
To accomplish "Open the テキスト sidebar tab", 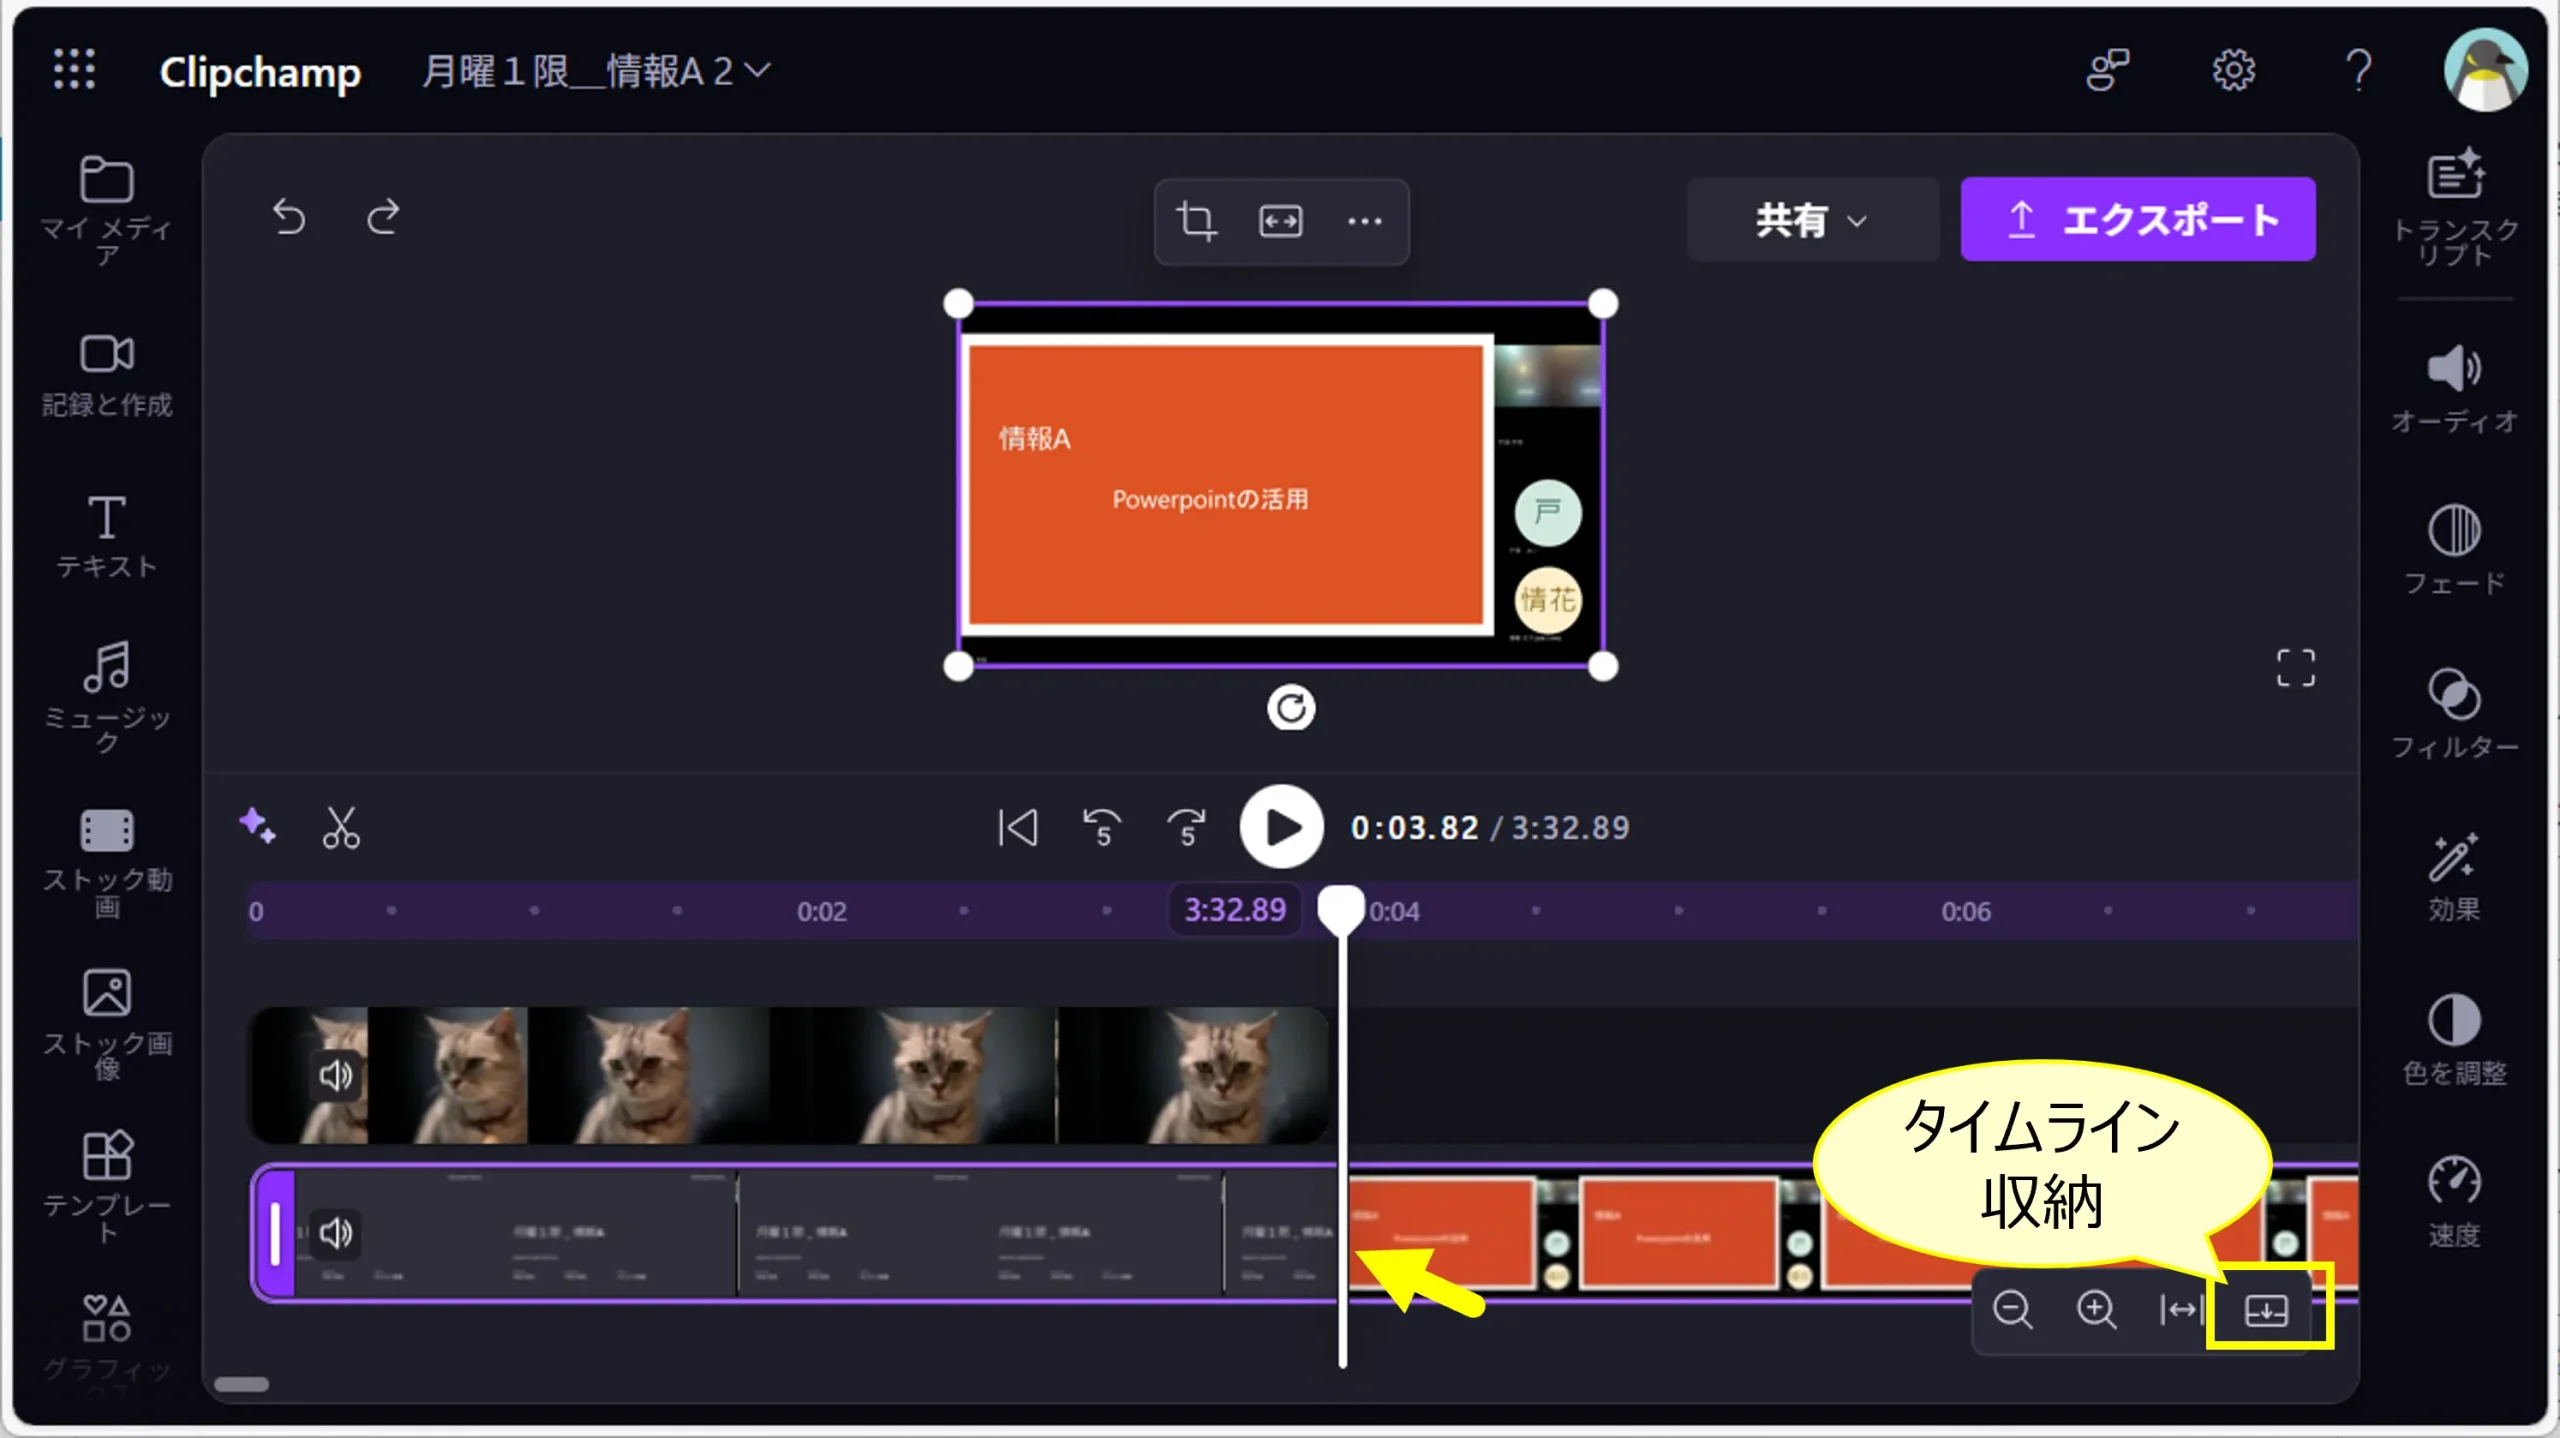I will (x=106, y=536).
